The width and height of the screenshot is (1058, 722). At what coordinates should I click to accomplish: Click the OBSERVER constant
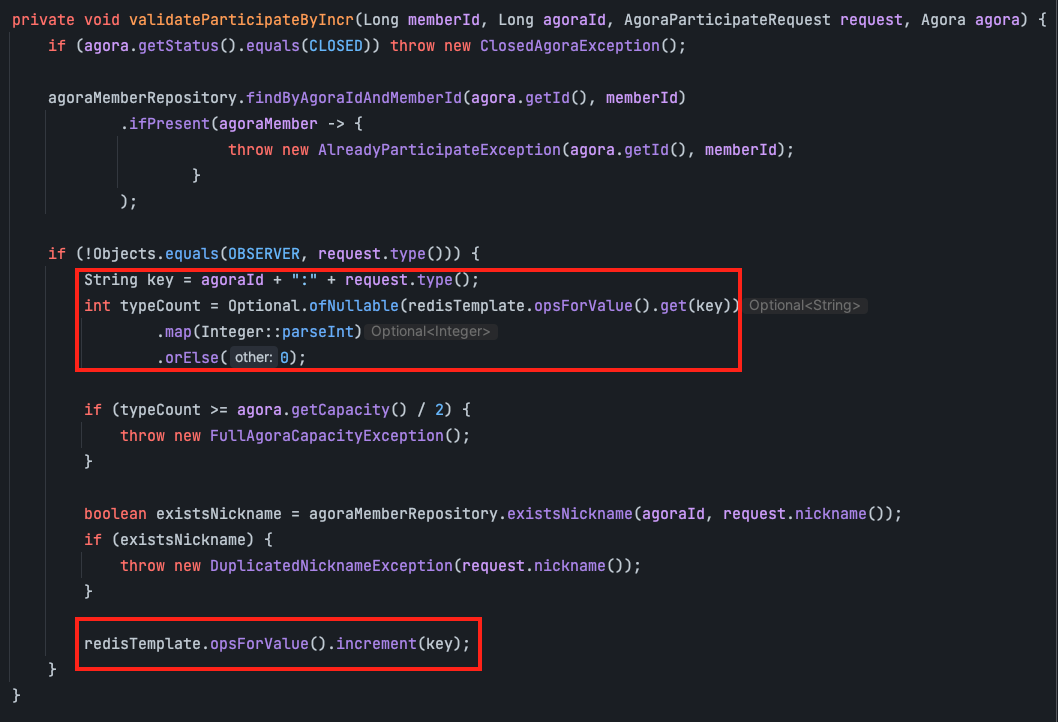click(x=269, y=254)
